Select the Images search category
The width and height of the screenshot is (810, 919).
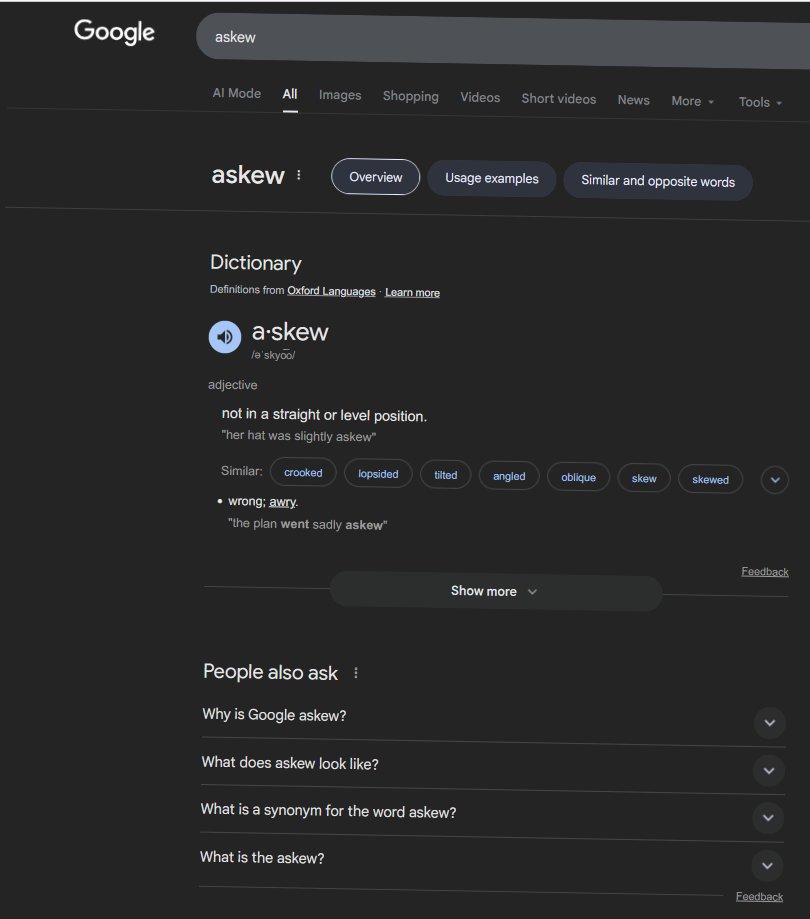(x=340, y=95)
